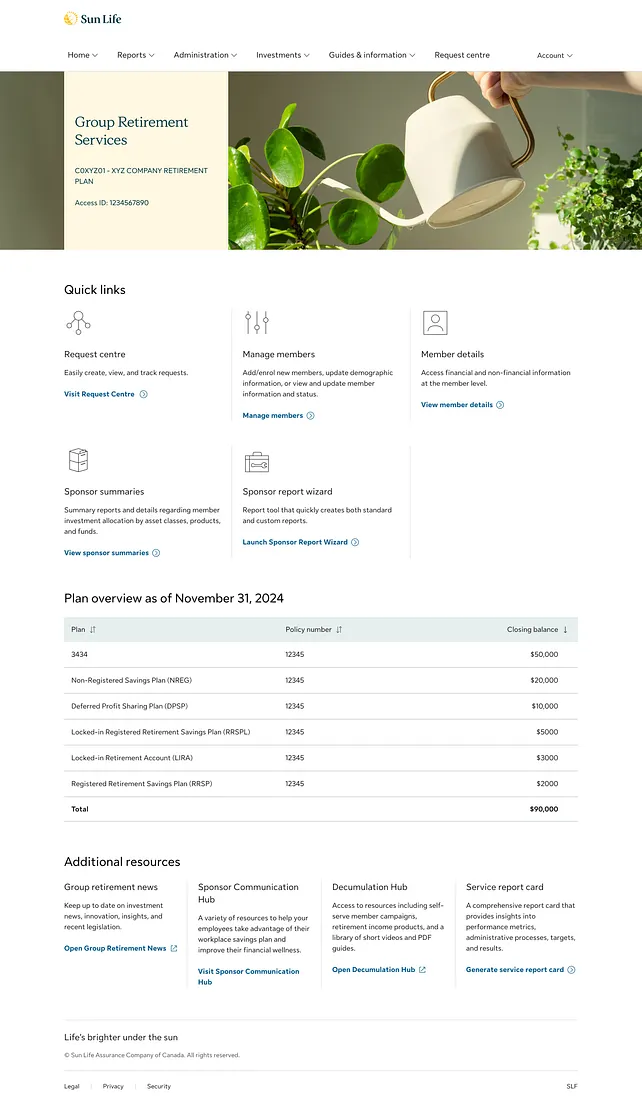The width and height of the screenshot is (642, 1109).
Task: Click the $90,000 total balance
Action: [x=544, y=809]
